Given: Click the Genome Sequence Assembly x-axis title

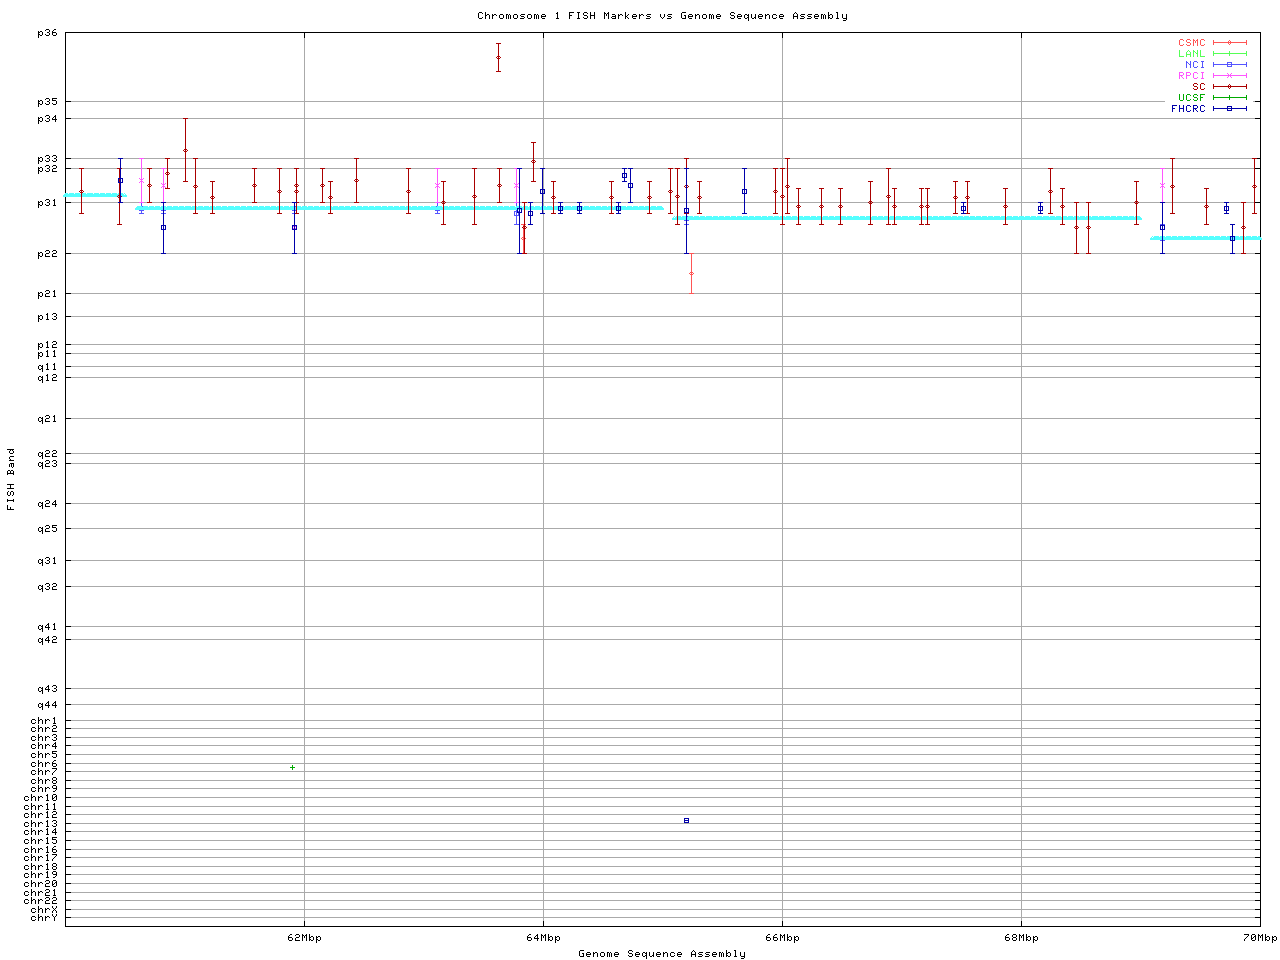Looking at the screenshot, I should tap(662, 954).
